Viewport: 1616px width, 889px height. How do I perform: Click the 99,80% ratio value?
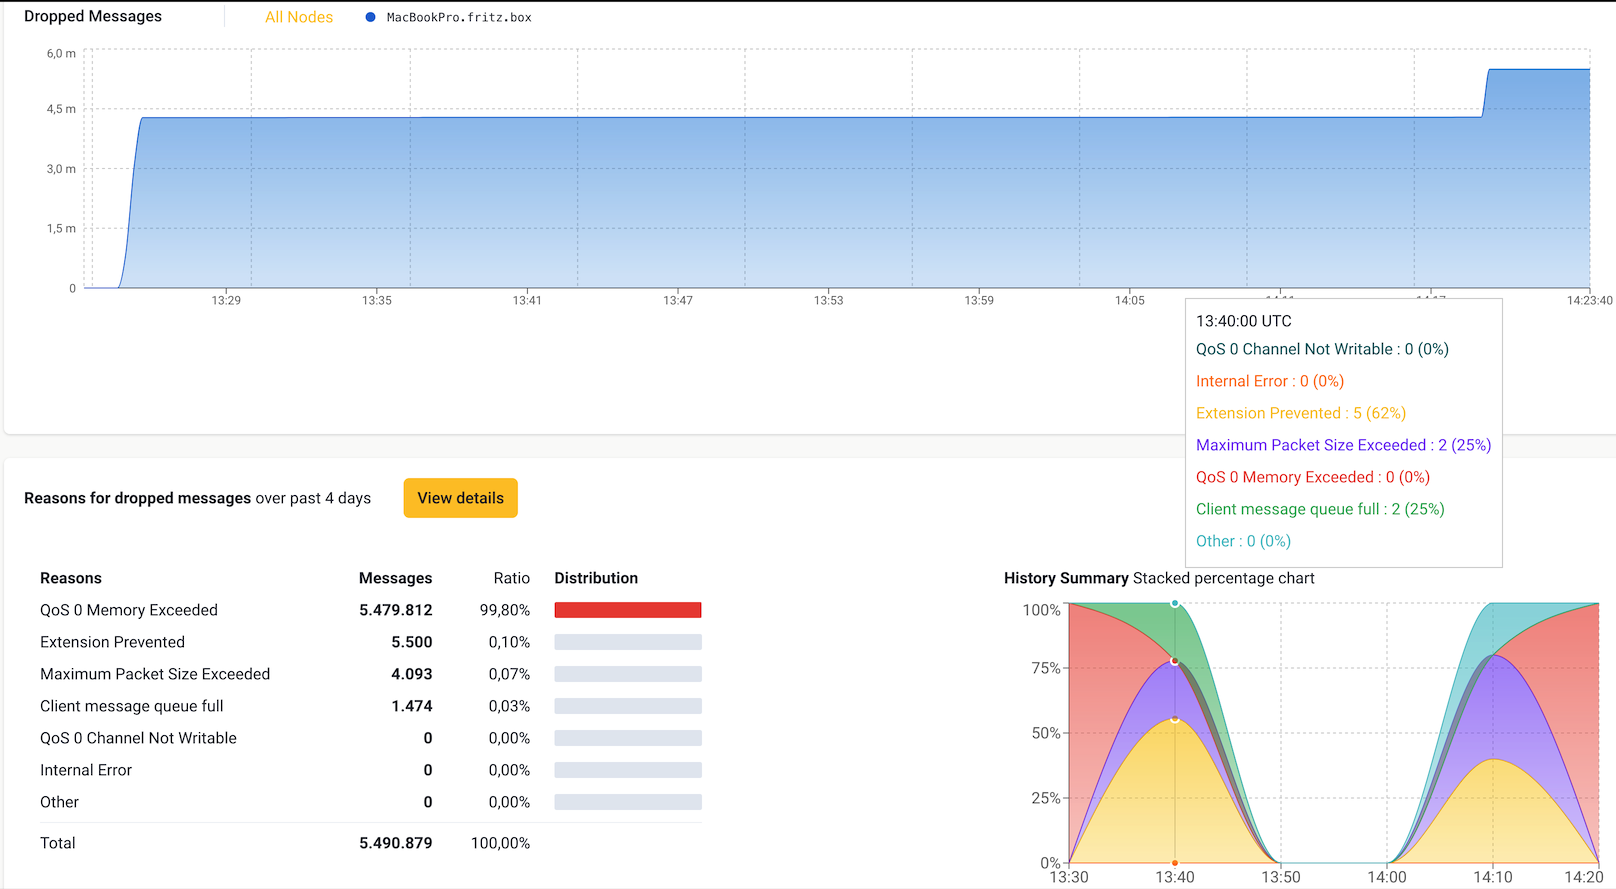point(505,610)
